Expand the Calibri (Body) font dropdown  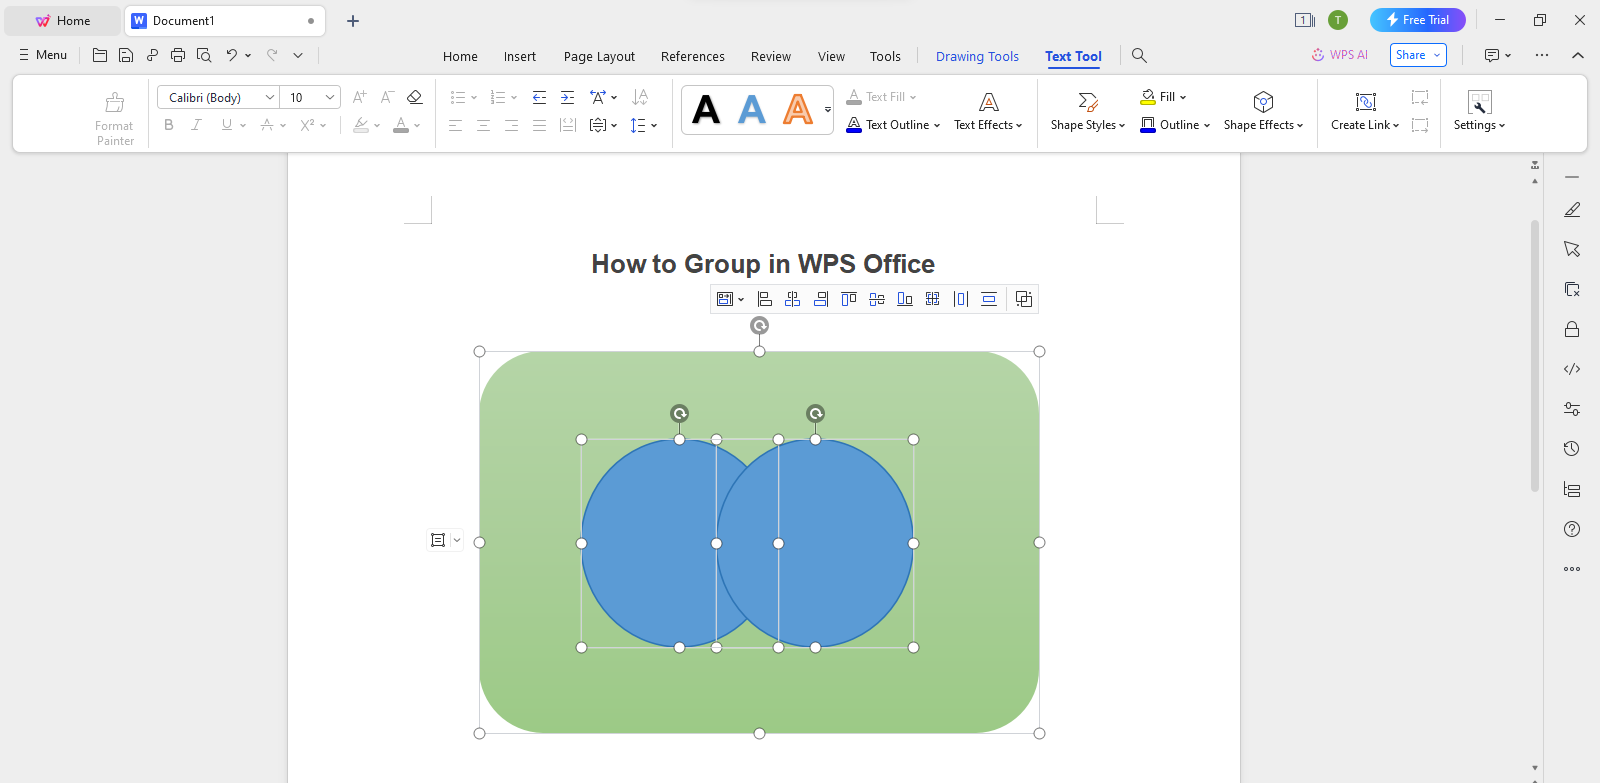pos(269,97)
